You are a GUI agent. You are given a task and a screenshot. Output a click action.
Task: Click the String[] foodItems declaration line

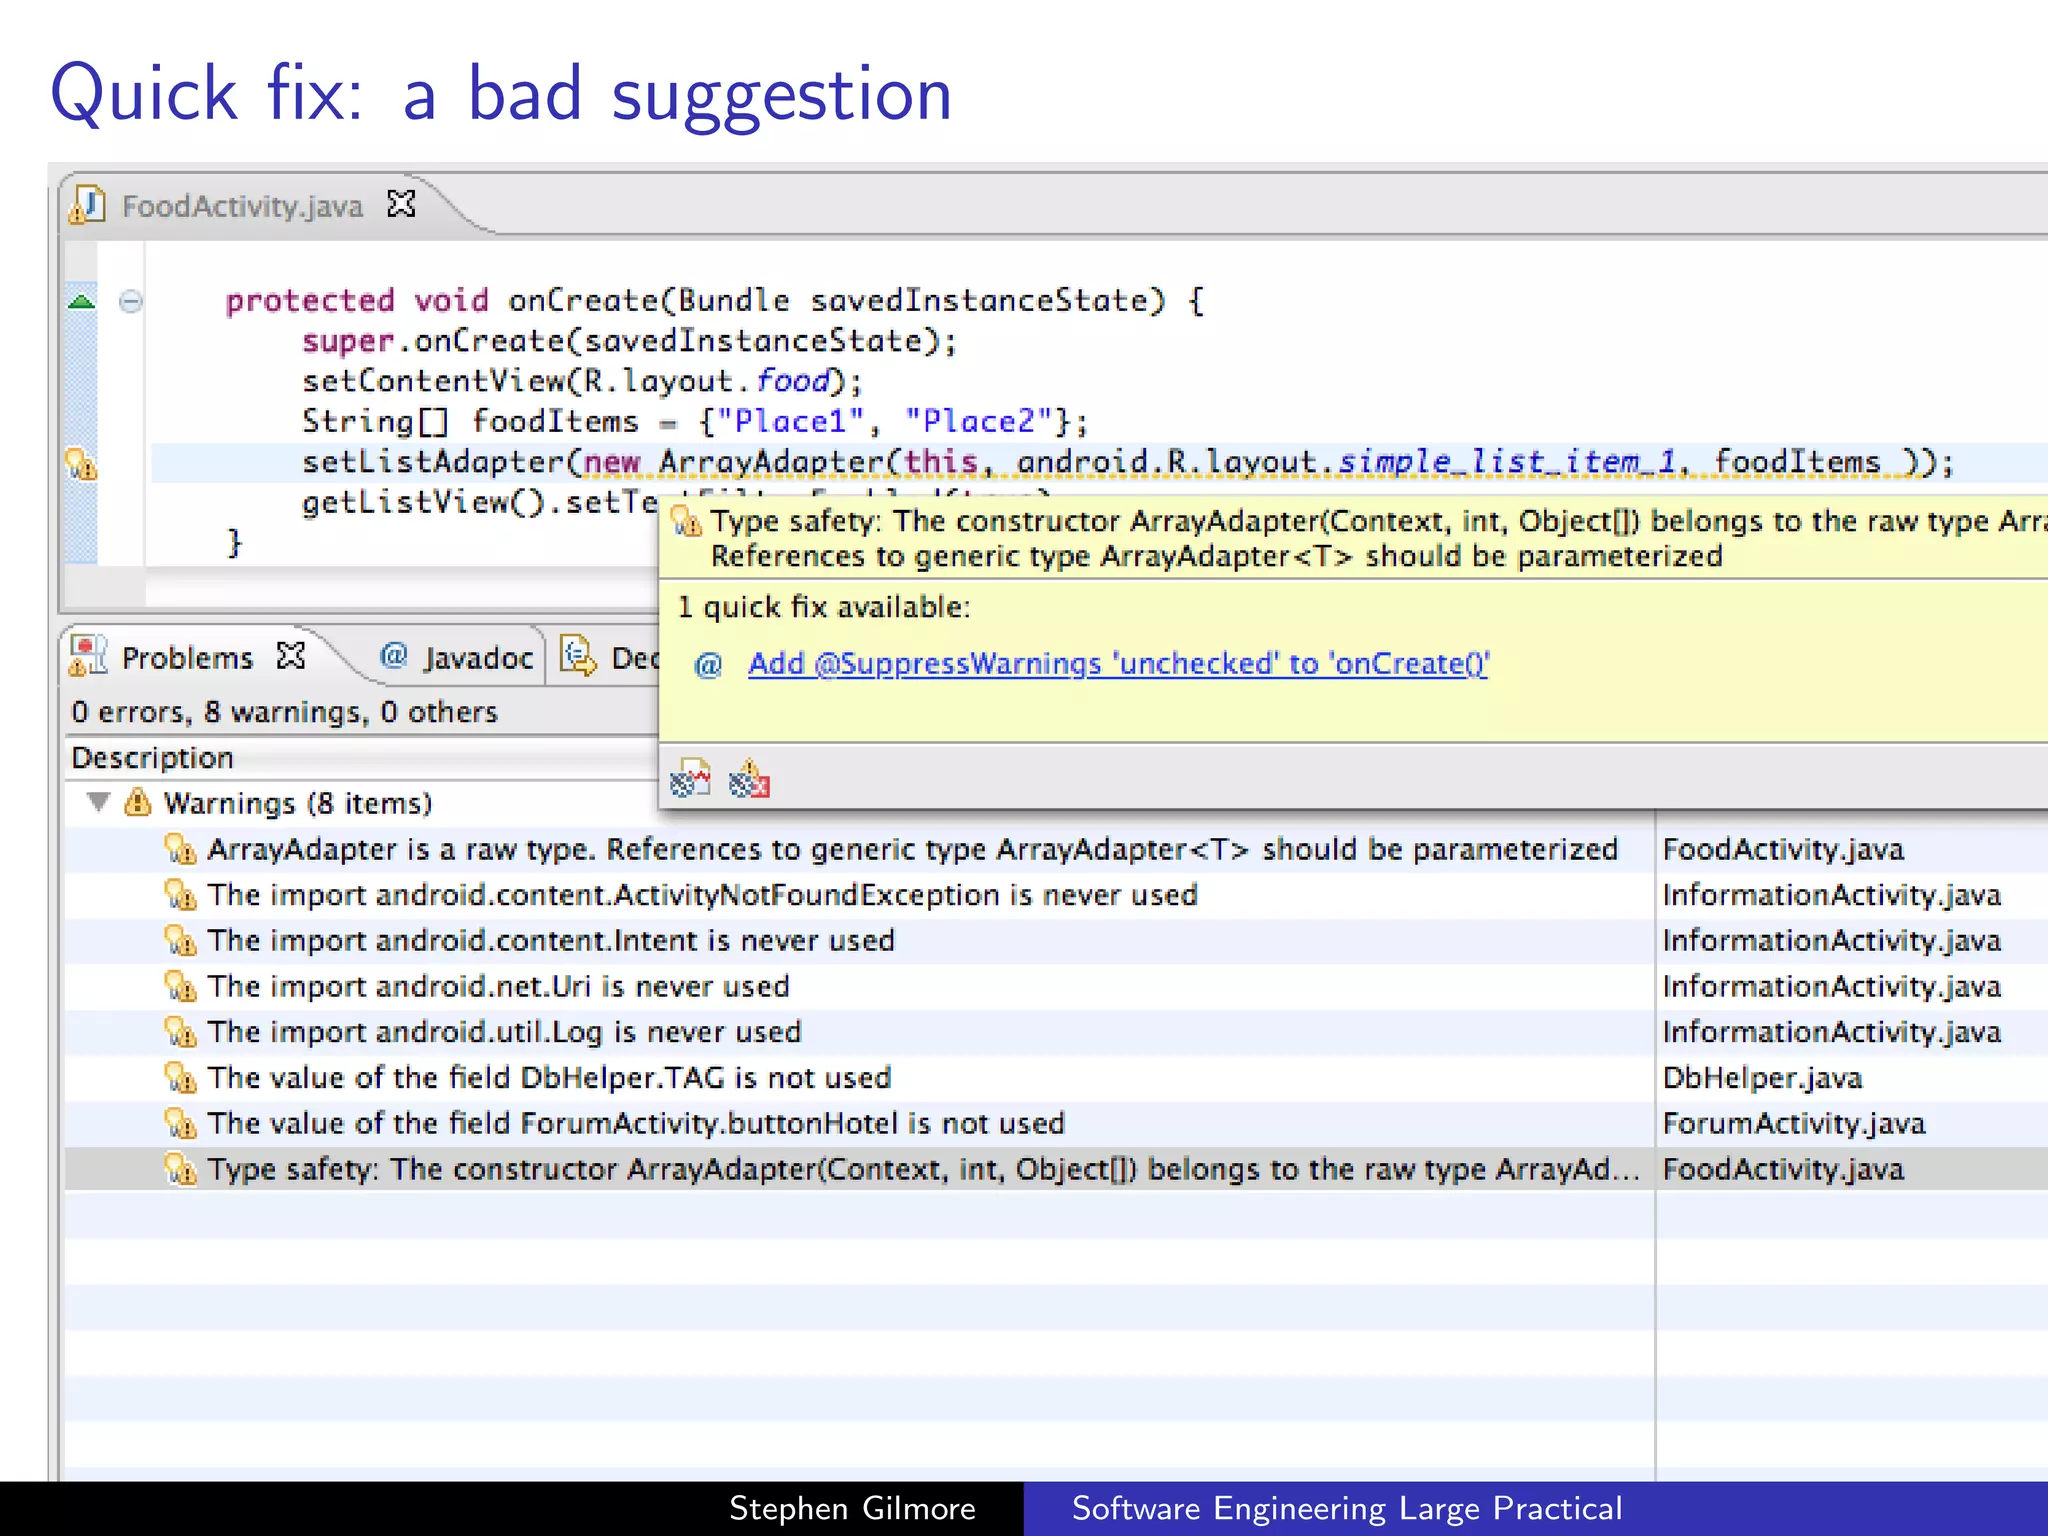click(x=695, y=421)
